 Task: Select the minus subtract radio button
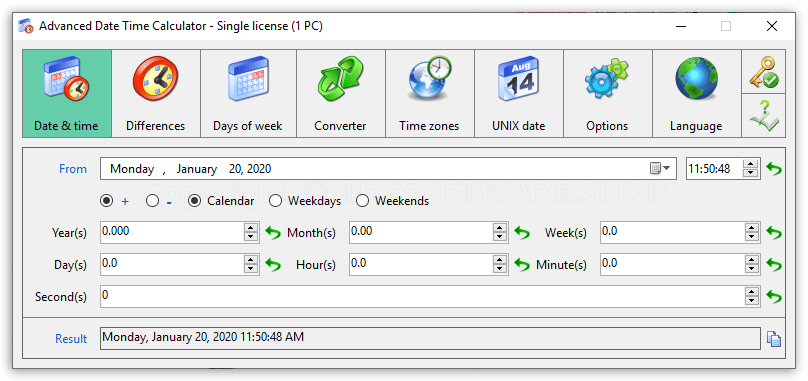153,201
